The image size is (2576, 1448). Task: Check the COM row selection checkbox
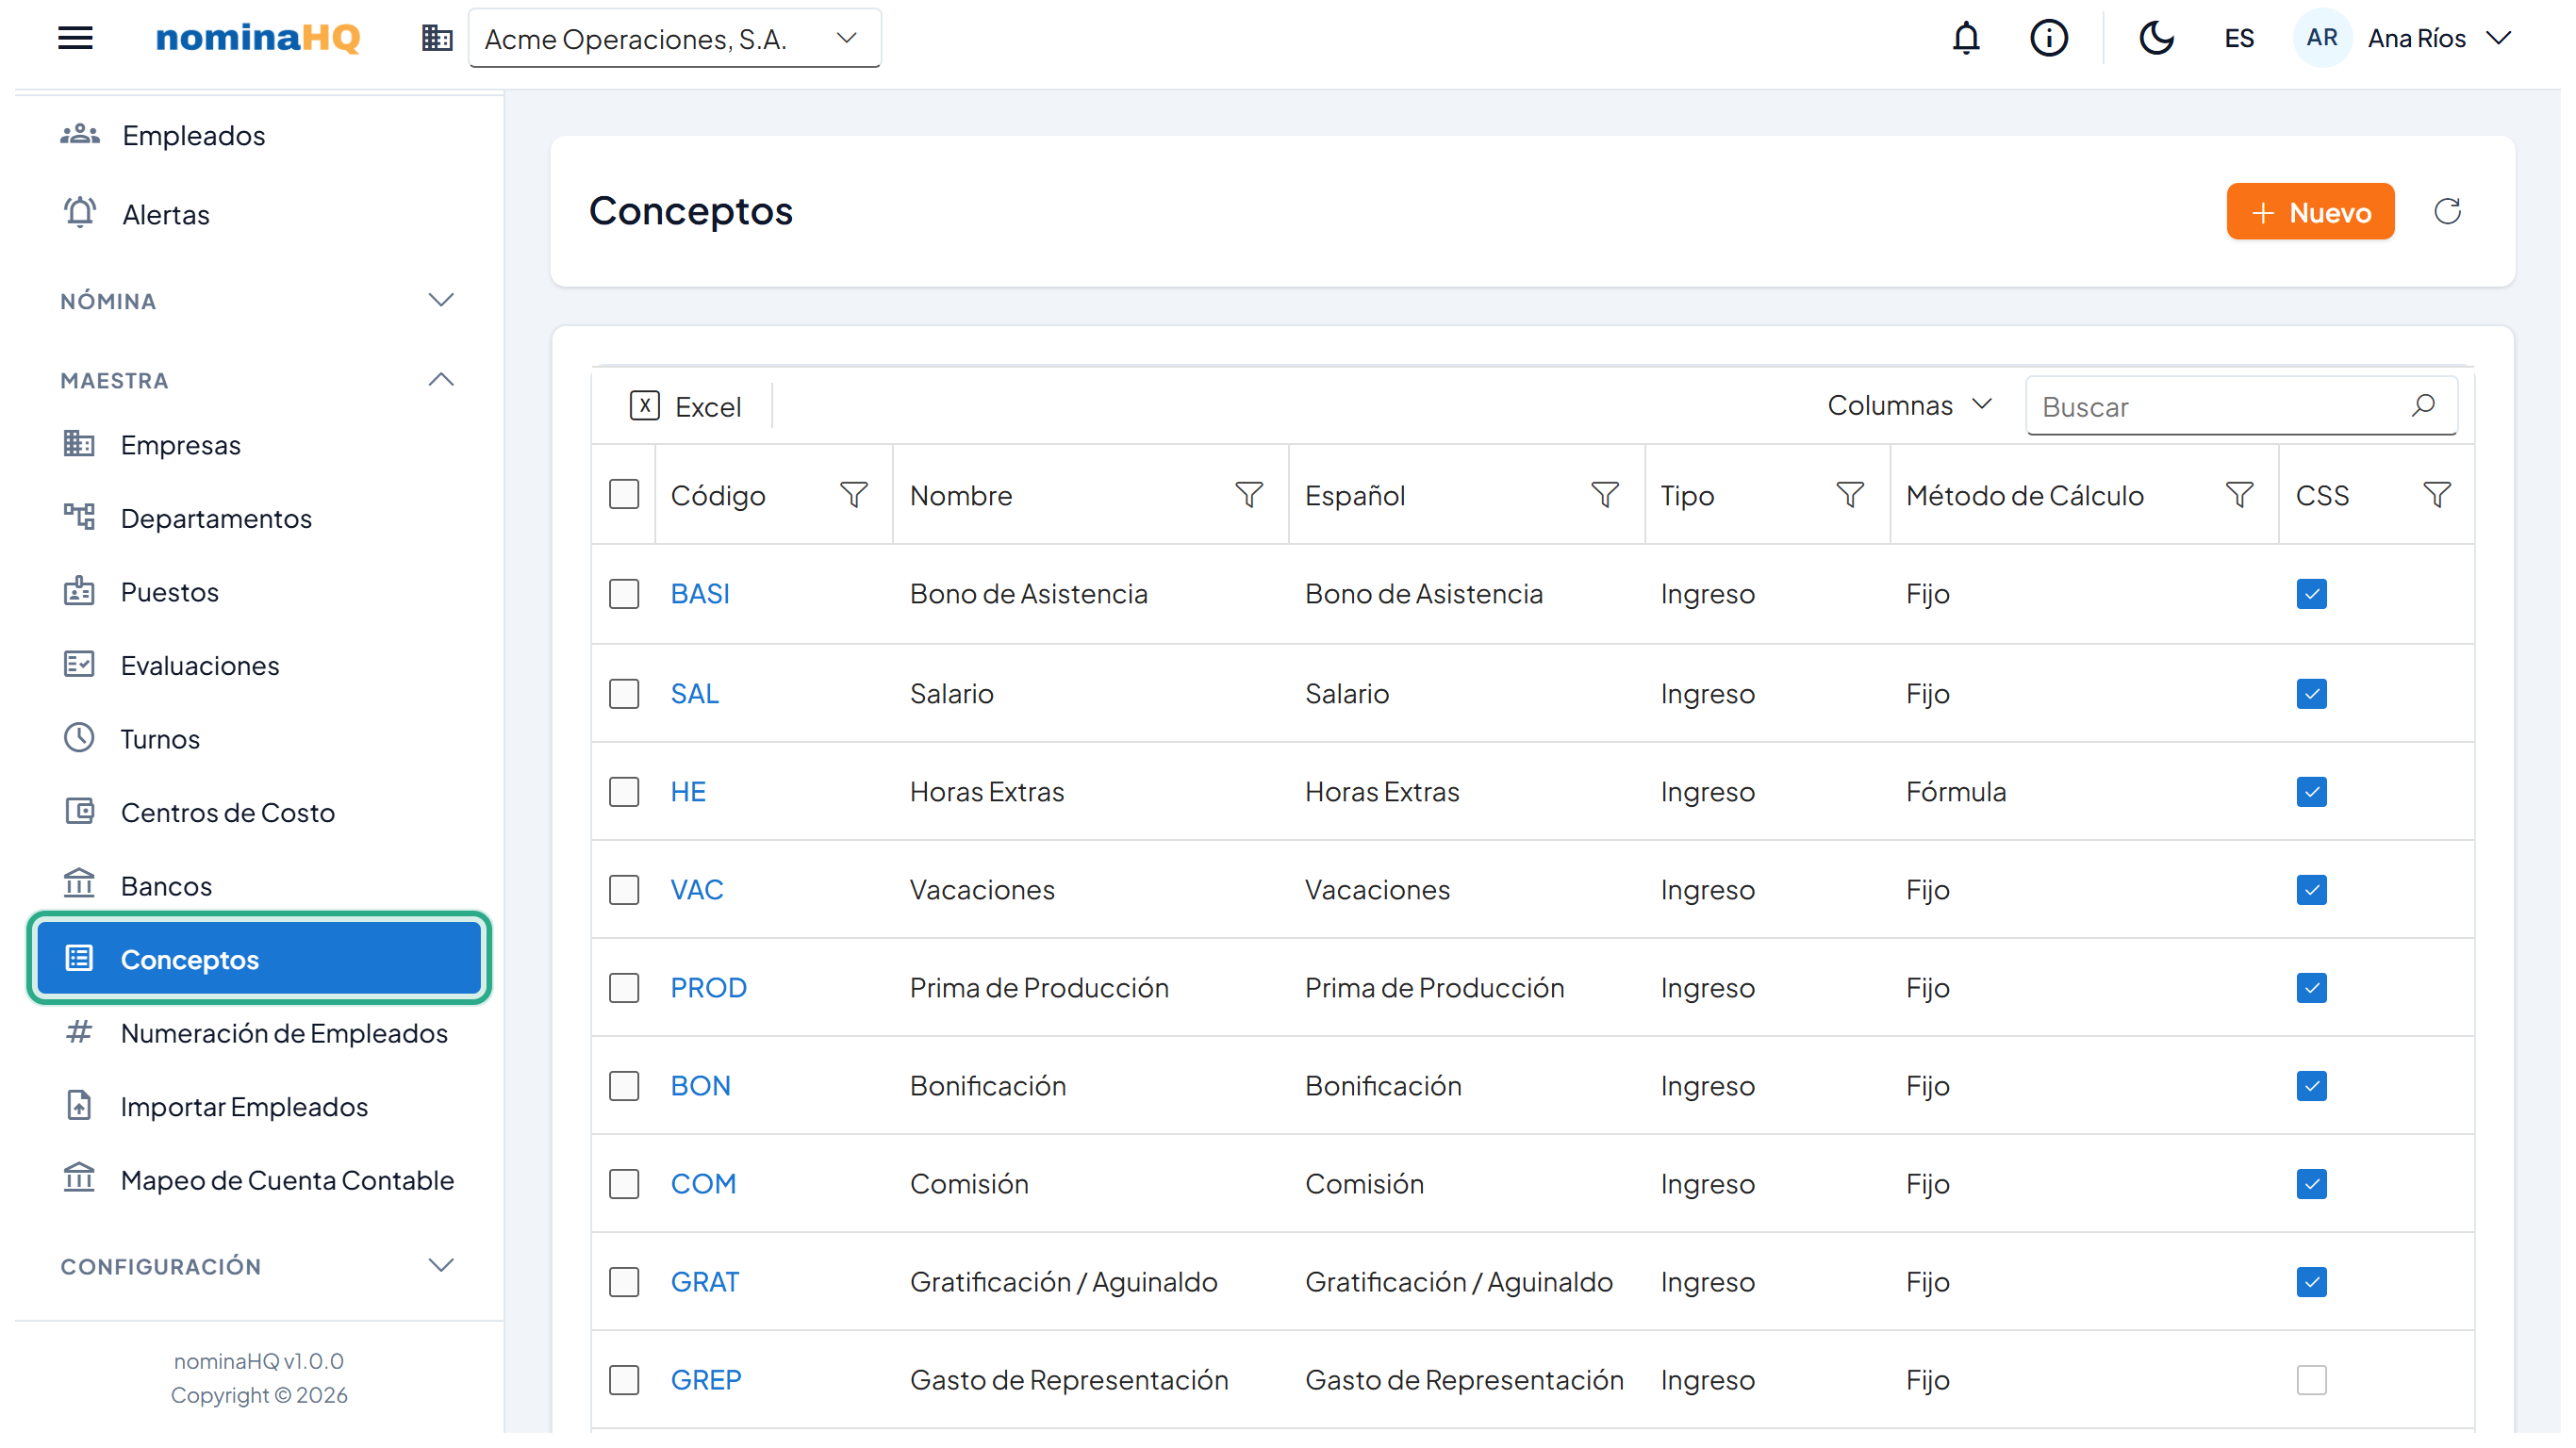pyautogui.click(x=624, y=1183)
